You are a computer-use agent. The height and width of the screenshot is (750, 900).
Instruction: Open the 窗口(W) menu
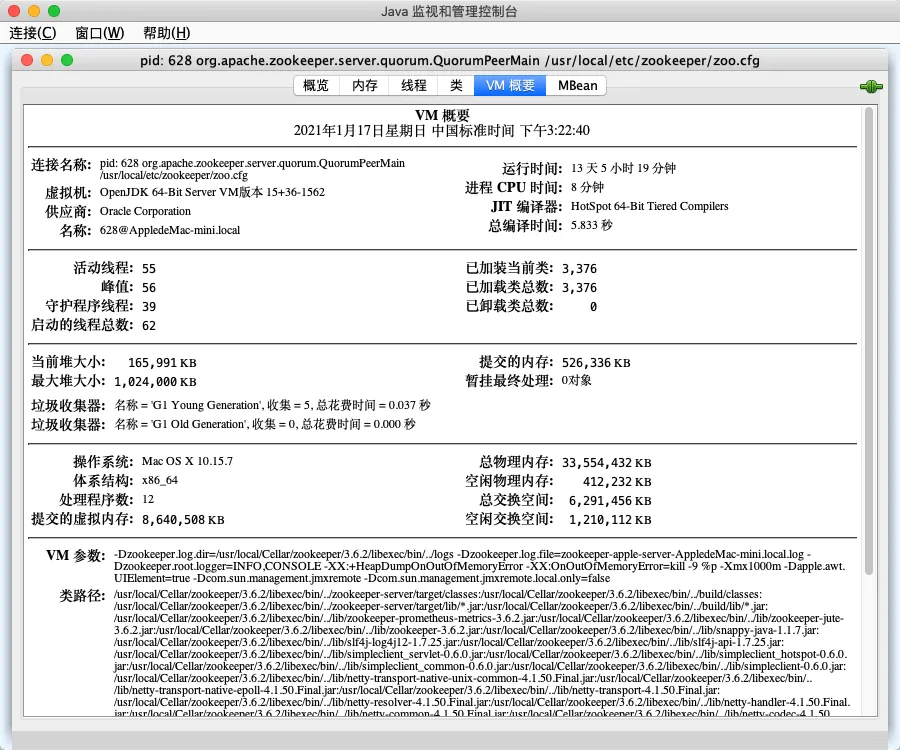99,33
